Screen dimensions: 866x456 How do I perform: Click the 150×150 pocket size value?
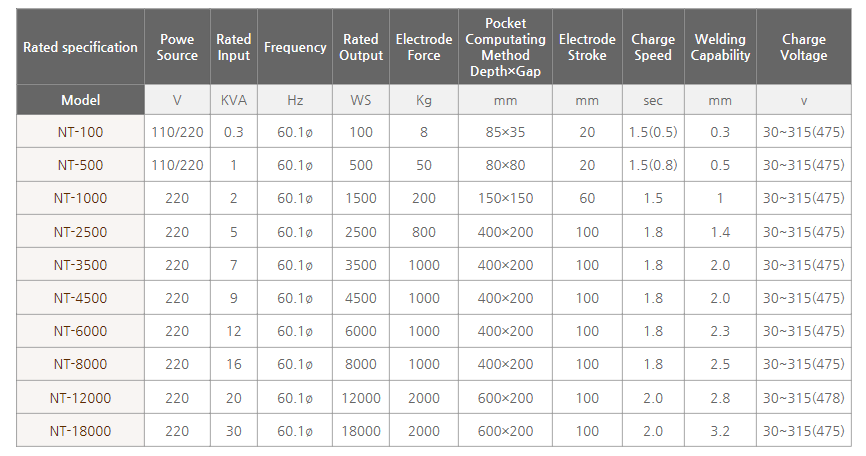(x=505, y=198)
